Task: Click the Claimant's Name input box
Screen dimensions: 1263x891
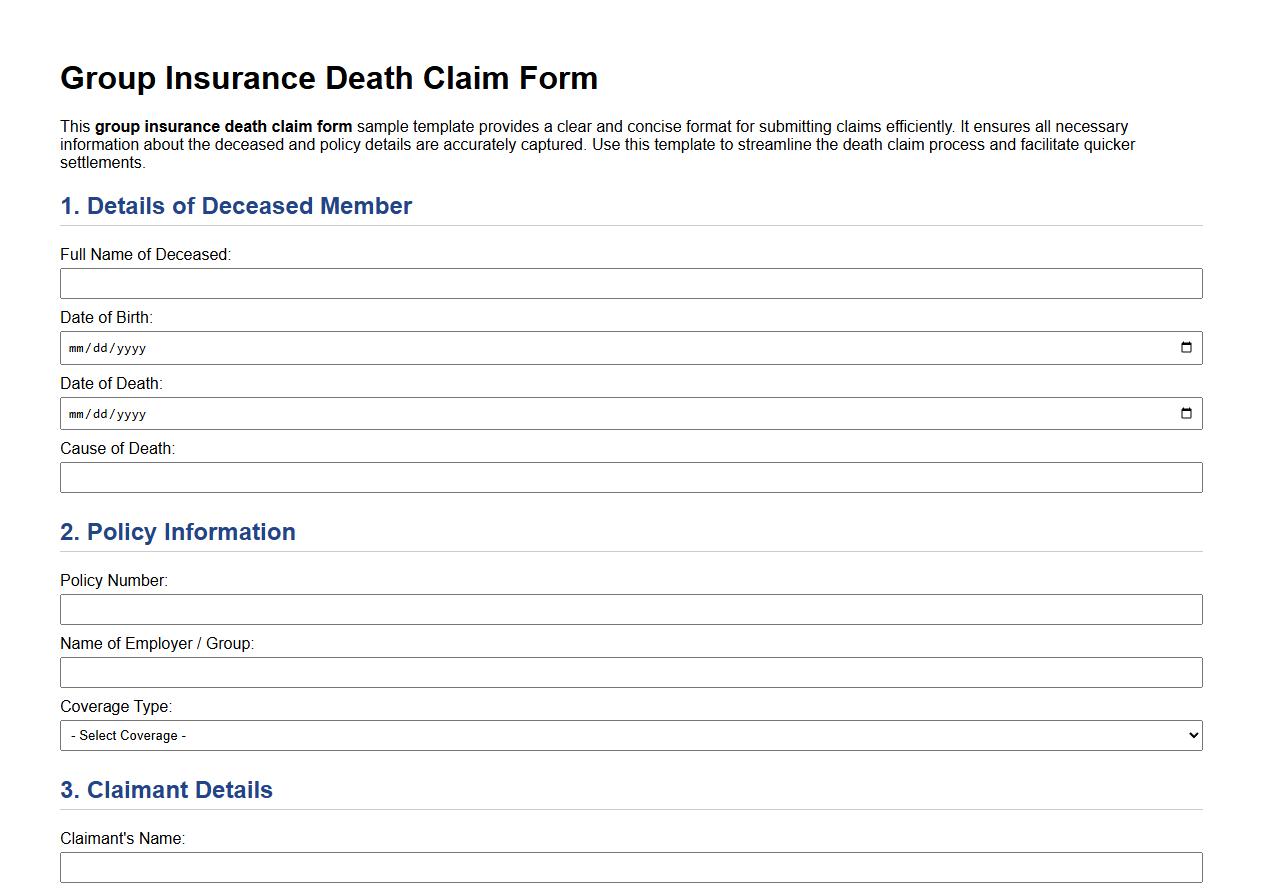Action: coord(630,866)
